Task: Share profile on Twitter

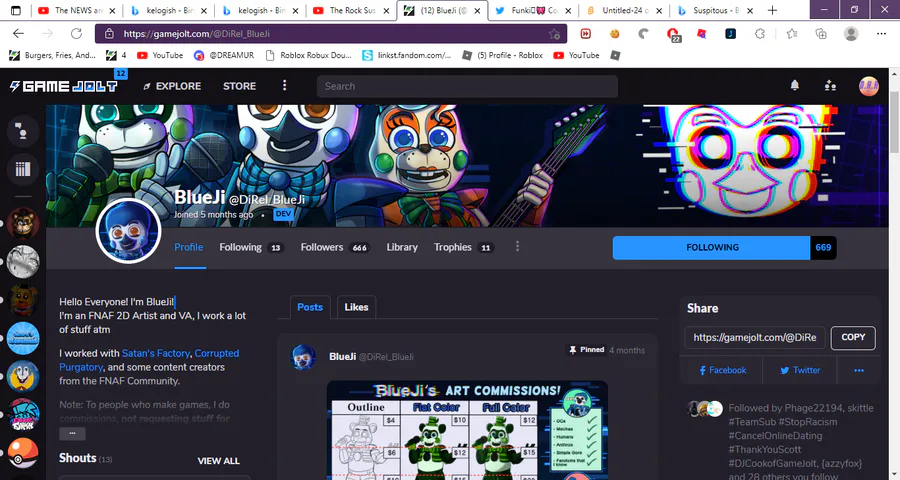Action: pos(800,370)
